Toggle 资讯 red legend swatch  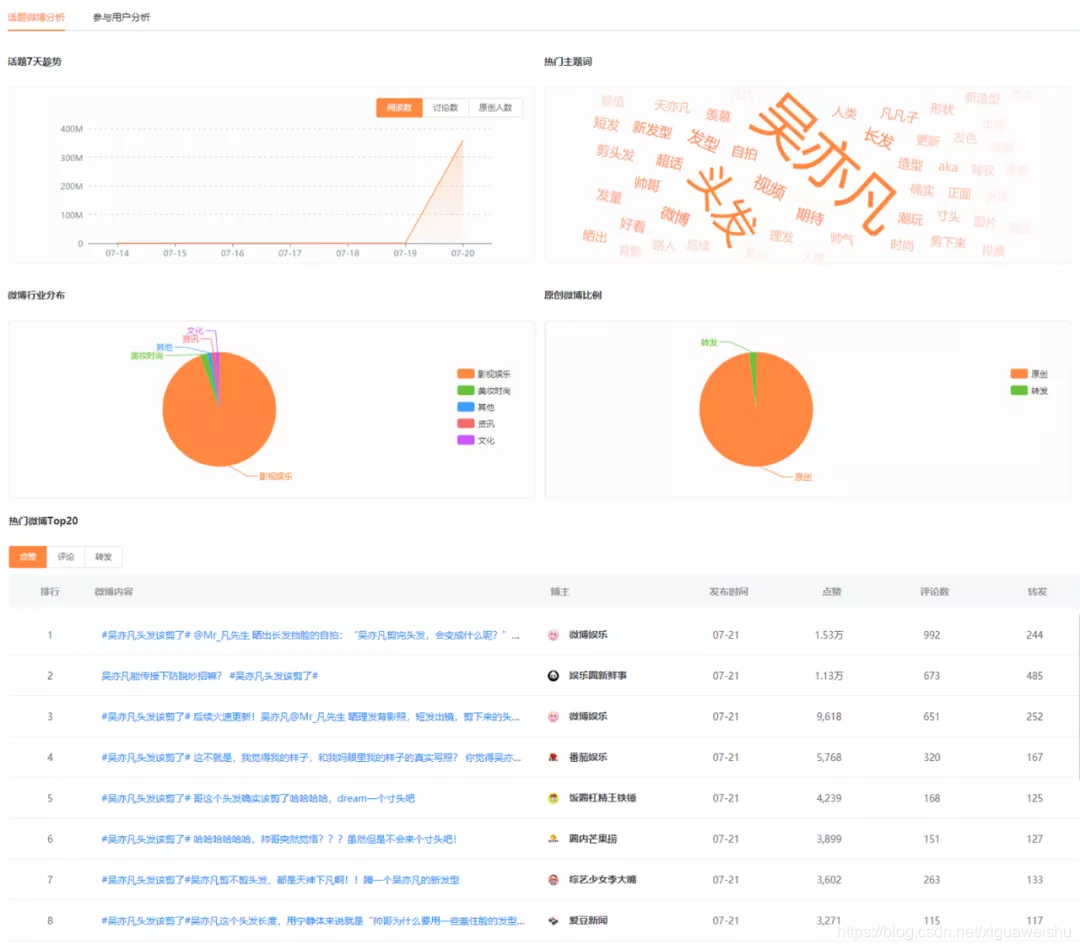point(466,423)
